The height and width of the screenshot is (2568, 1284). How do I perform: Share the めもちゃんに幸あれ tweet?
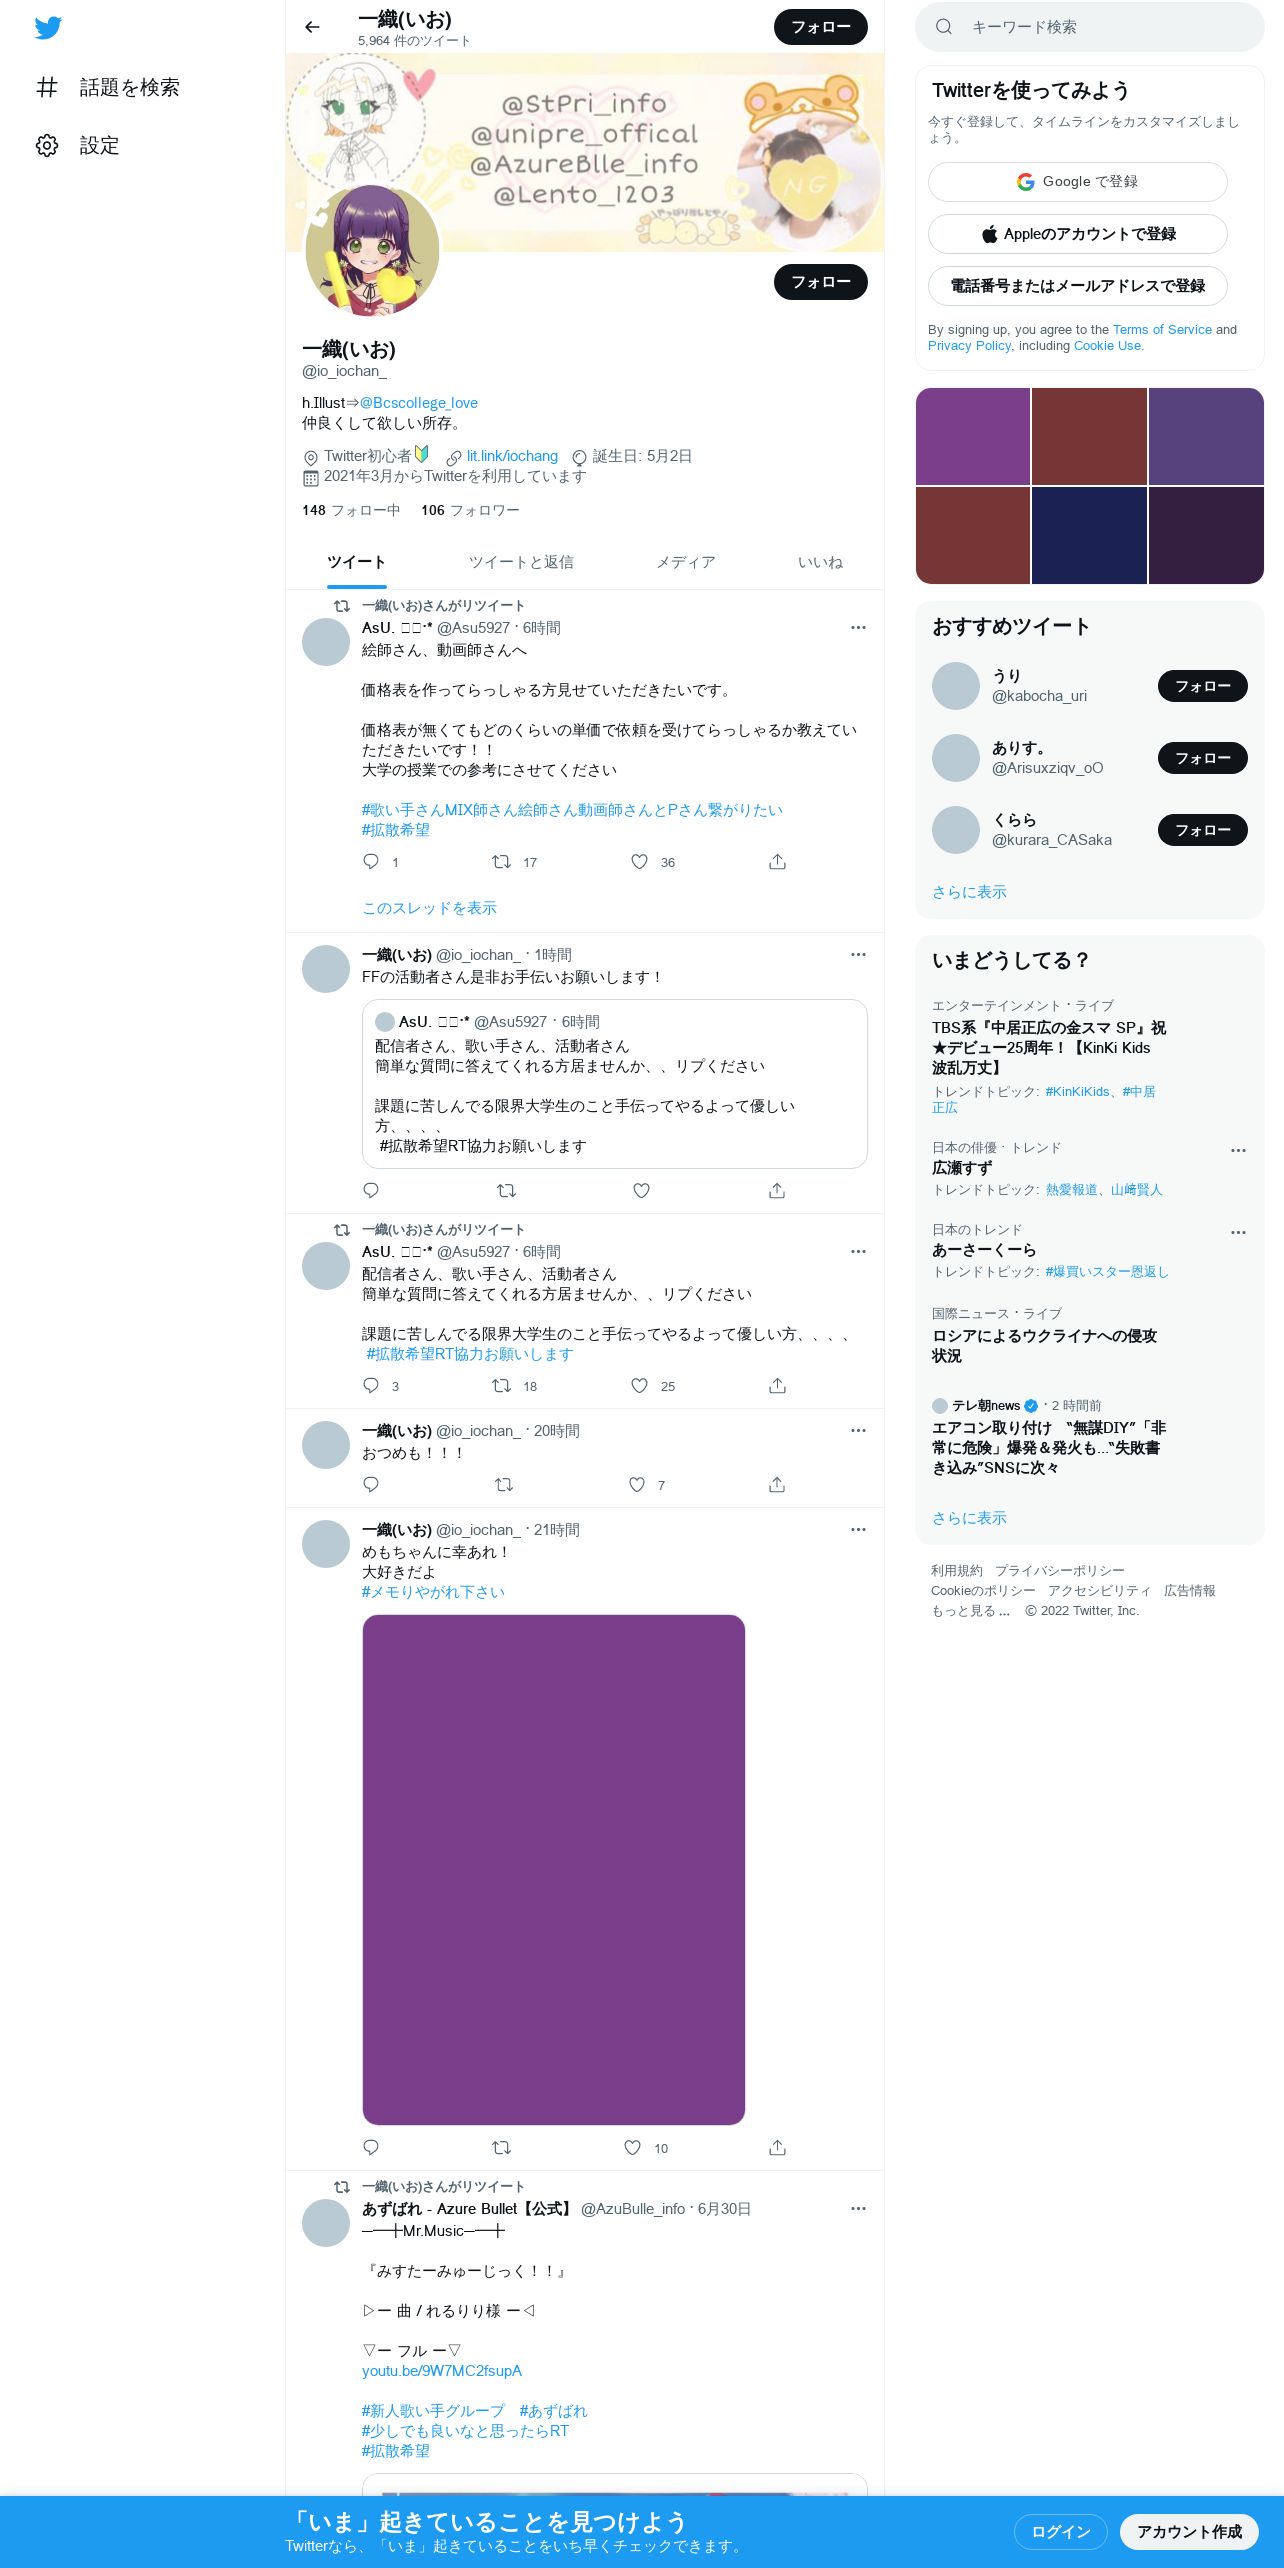pyautogui.click(x=777, y=2147)
